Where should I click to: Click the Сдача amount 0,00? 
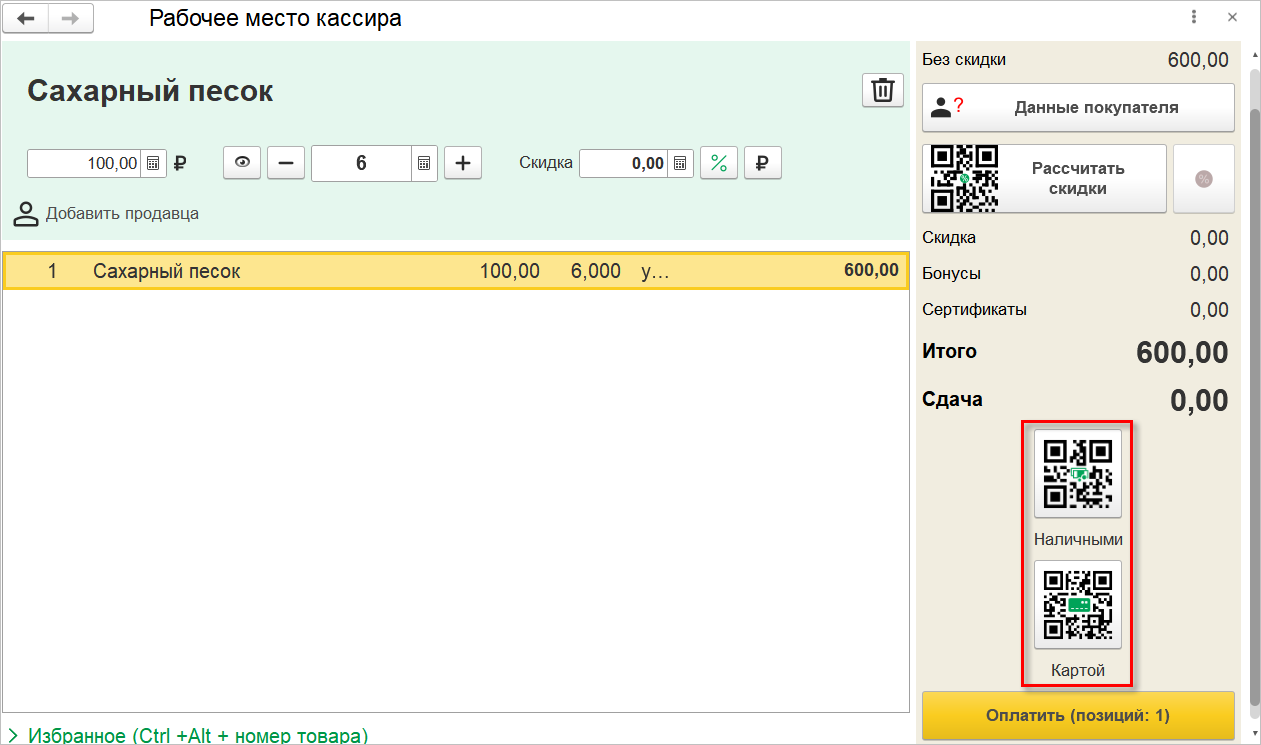pos(1199,400)
